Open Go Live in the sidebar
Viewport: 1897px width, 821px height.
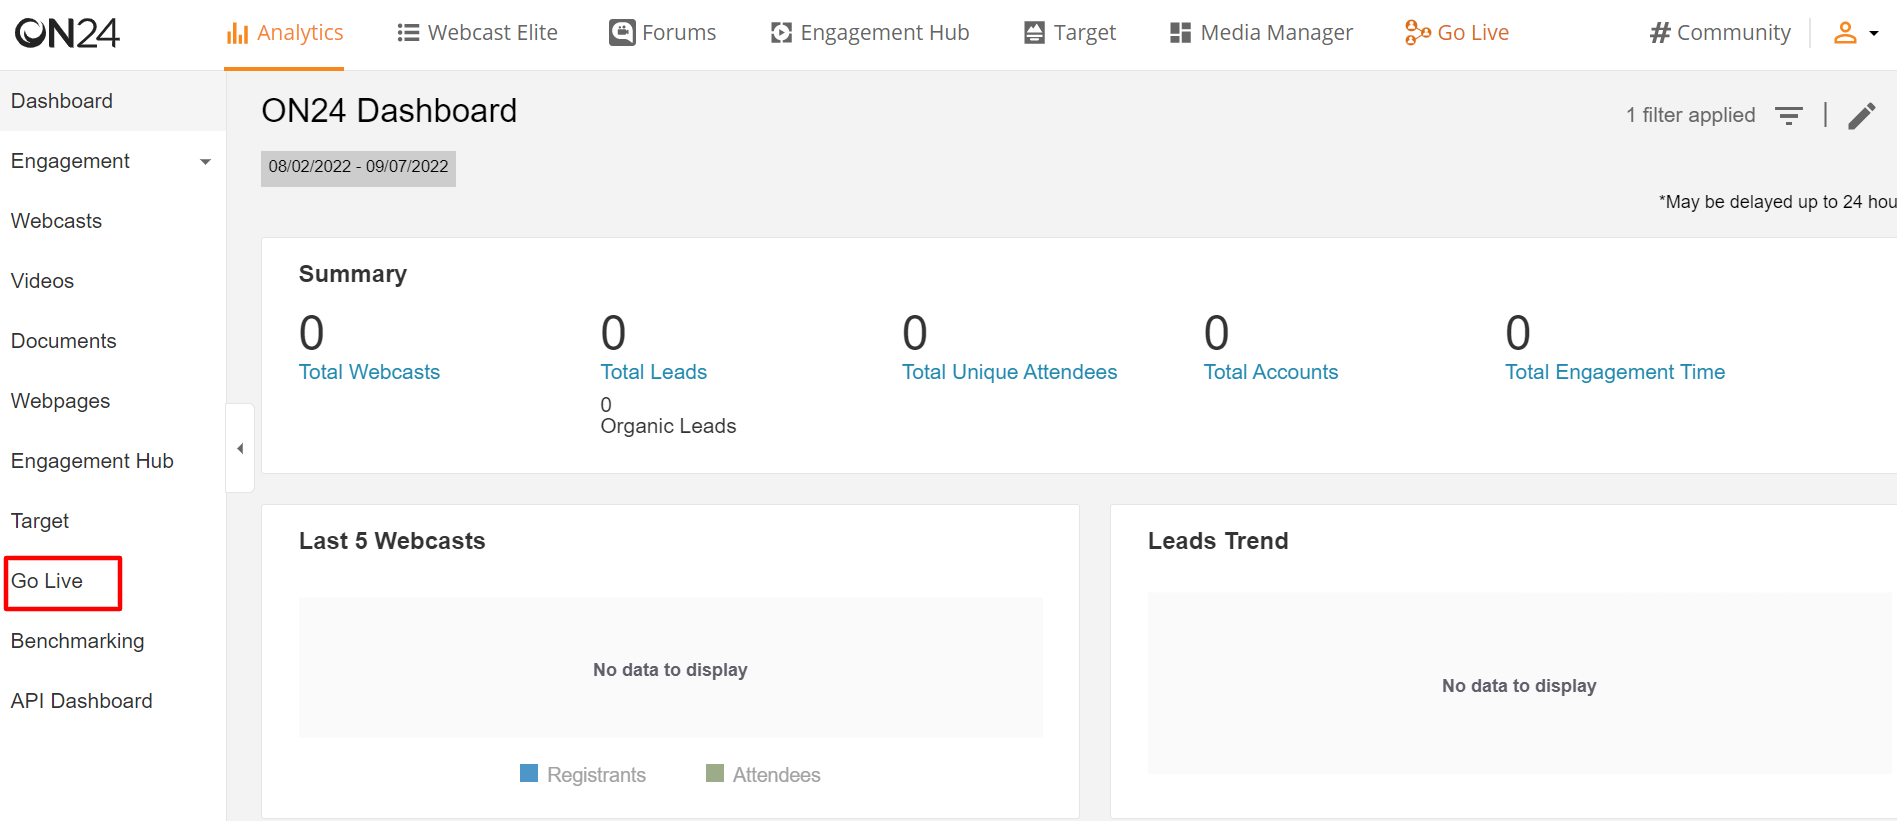[x=113, y=581]
